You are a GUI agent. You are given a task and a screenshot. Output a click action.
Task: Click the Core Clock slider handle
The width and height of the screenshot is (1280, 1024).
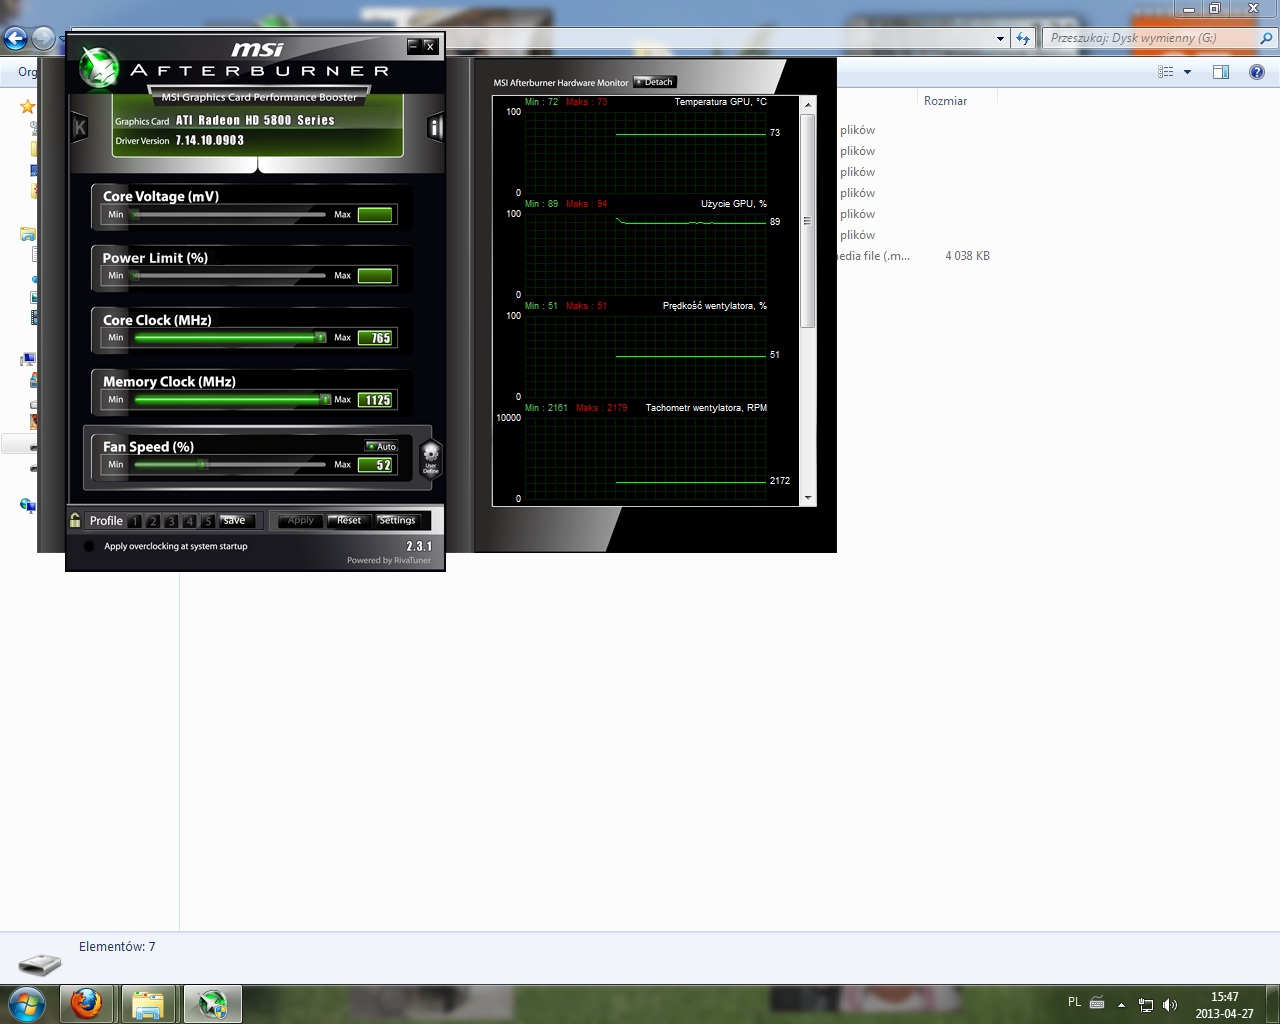click(321, 337)
